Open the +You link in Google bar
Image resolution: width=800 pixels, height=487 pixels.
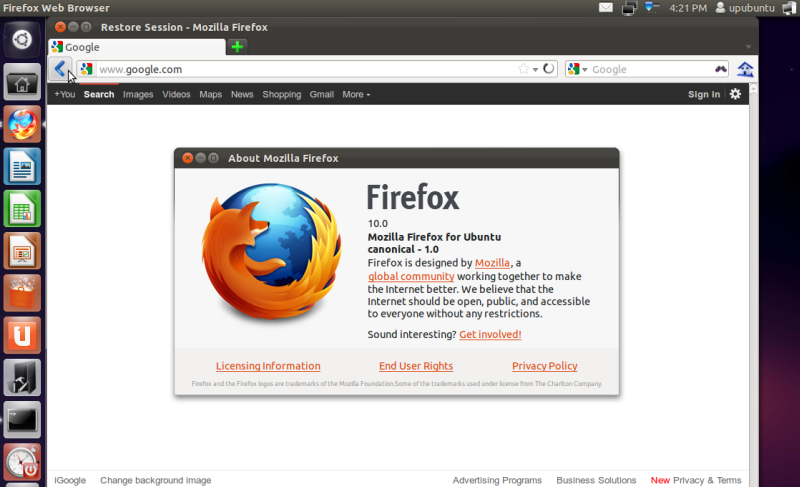pyautogui.click(x=65, y=94)
